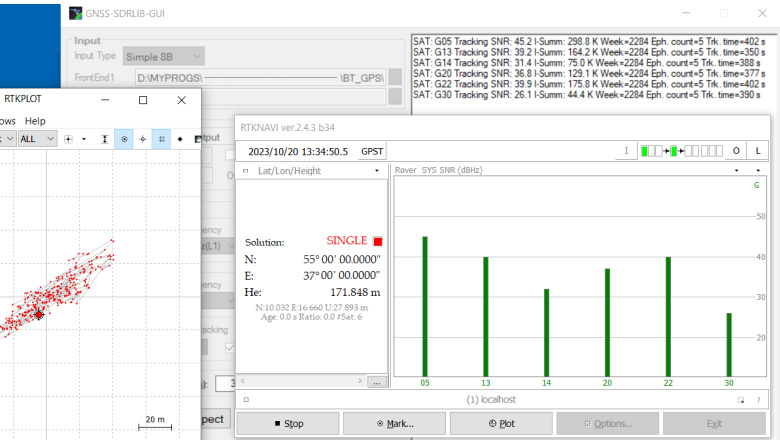
Task: Select the SAT: G14 Tracking log line
Action: click(x=587, y=63)
